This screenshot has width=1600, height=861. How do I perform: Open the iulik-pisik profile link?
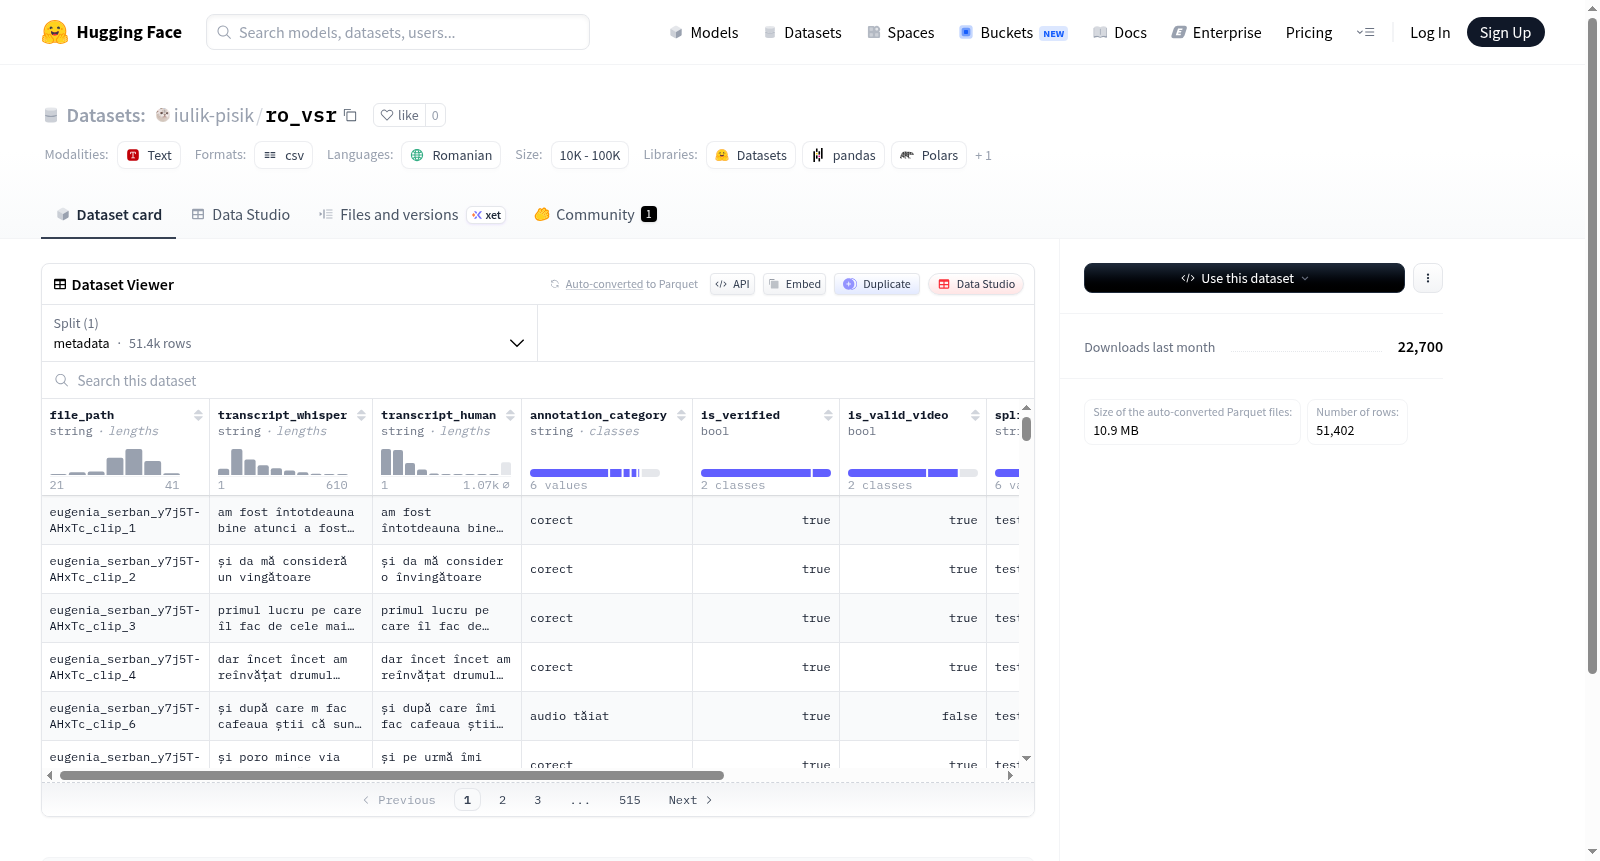pos(214,115)
